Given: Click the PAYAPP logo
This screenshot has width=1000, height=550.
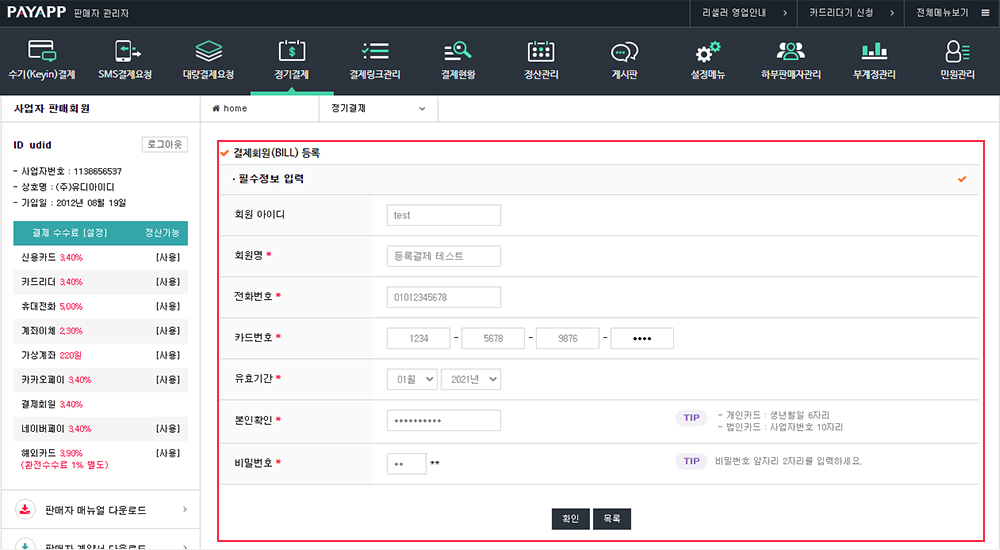Looking at the screenshot, I should pos(36,11).
